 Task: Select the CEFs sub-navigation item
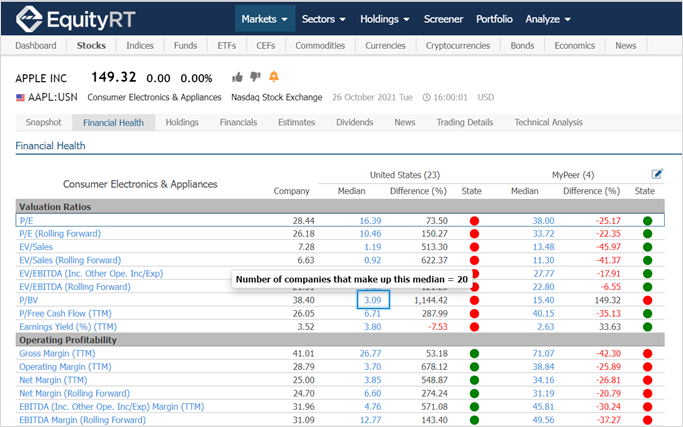point(266,45)
